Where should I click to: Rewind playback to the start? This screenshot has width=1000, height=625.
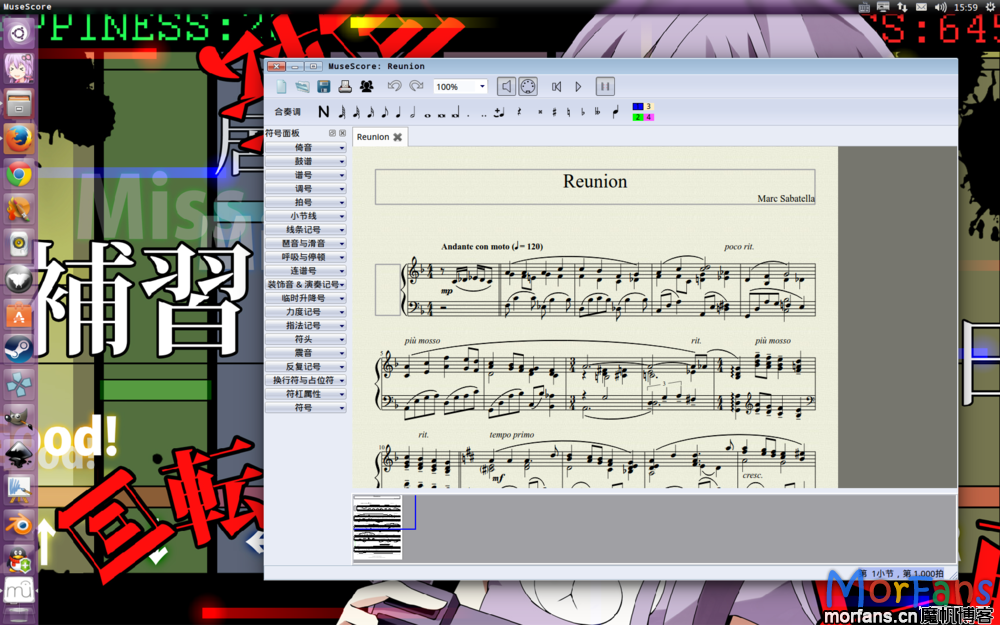tap(557, 86)
